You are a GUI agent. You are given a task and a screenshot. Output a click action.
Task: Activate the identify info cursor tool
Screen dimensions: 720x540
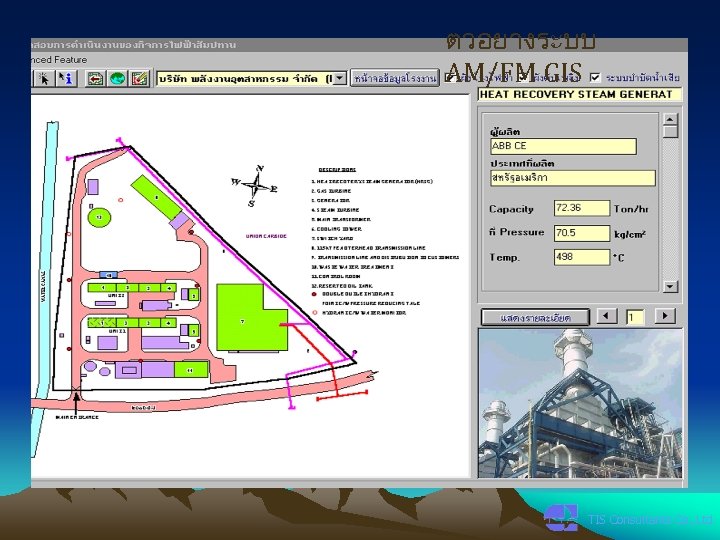pos(67,79)
